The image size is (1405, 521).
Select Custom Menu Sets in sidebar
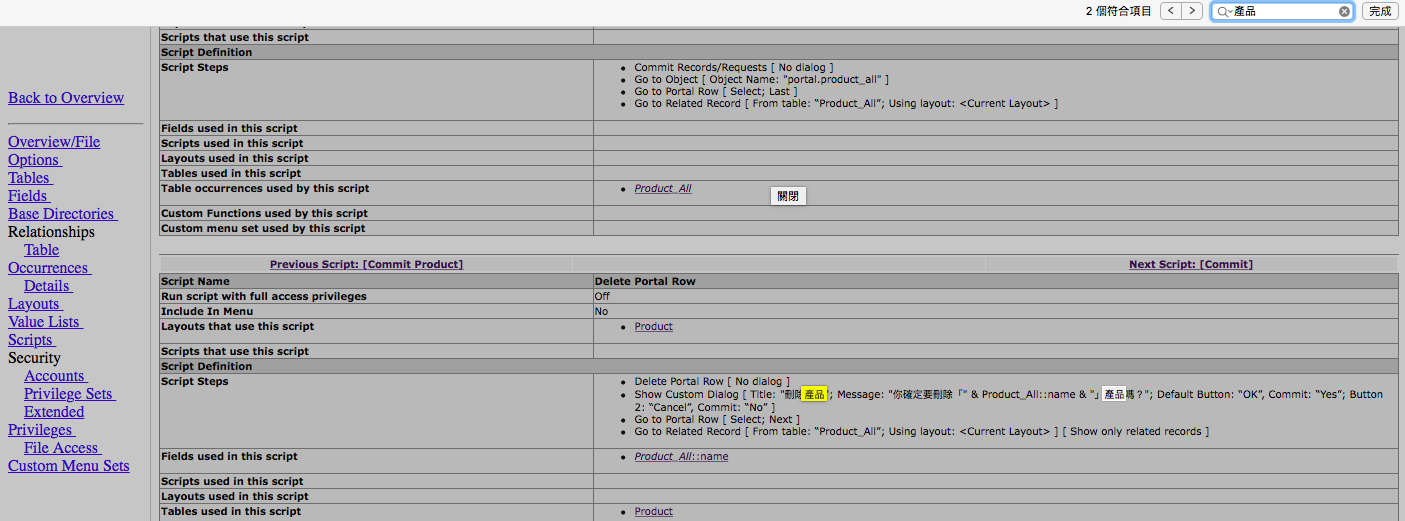click(x=68, y=466)
